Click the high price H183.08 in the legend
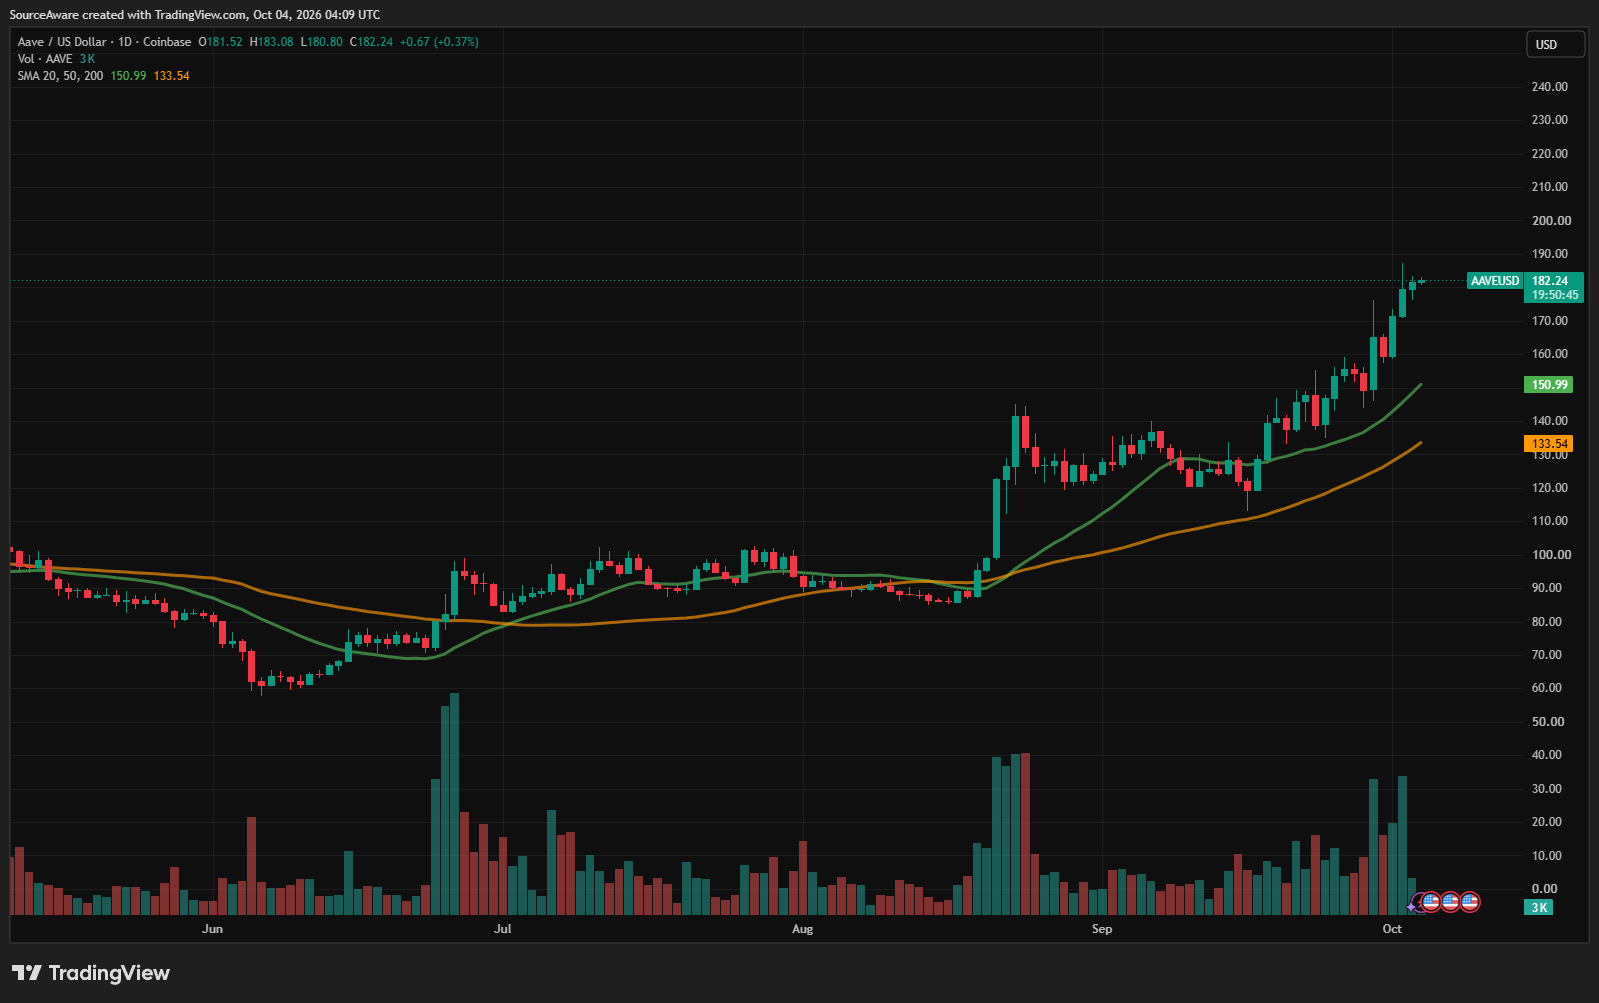This screenshot has height=1003, width=1599. click(271, 42)
